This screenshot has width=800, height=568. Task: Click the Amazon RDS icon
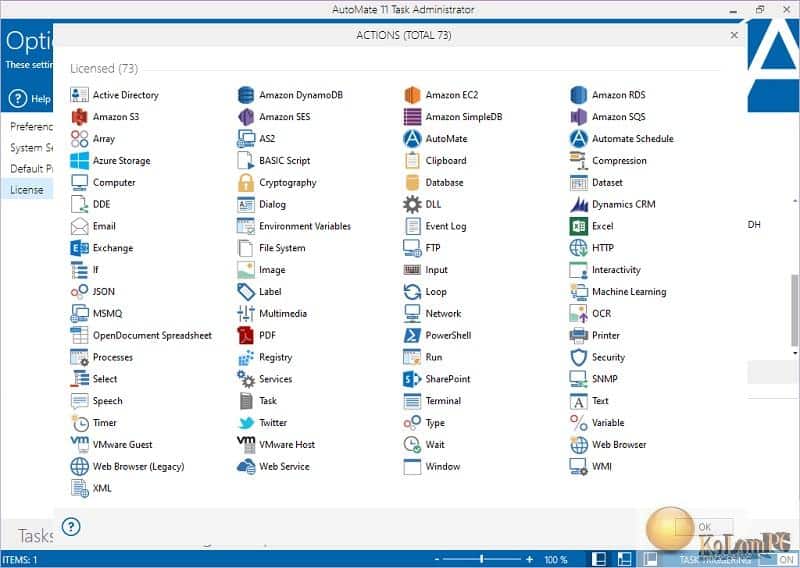coord(579,95)
